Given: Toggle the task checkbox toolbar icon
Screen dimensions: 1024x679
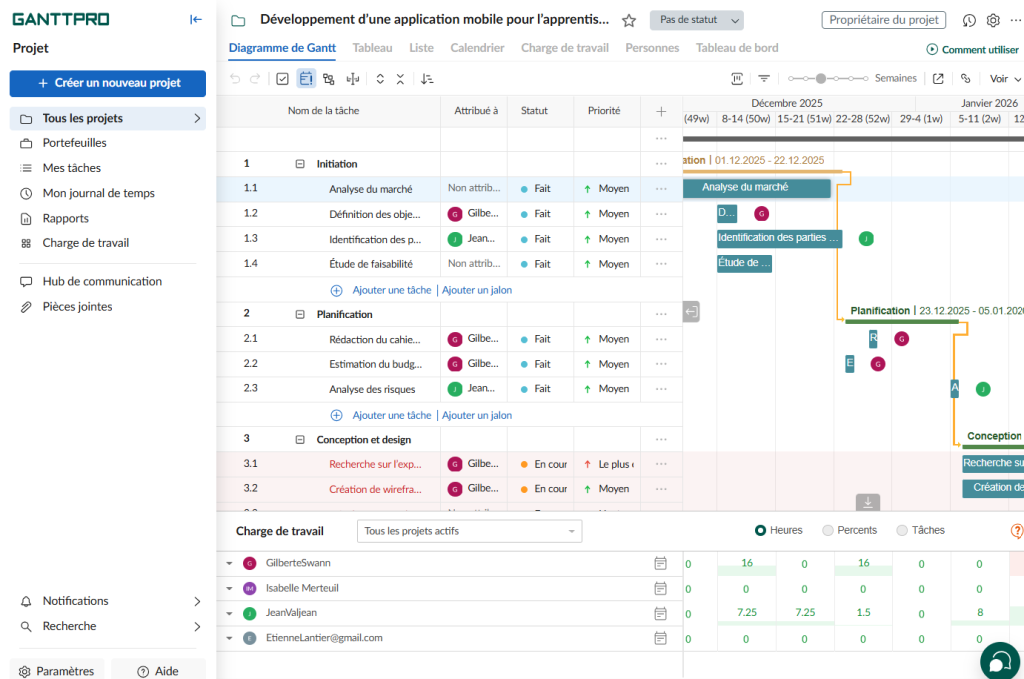Looking at the screenshot, I should click(x=282, y=79).
